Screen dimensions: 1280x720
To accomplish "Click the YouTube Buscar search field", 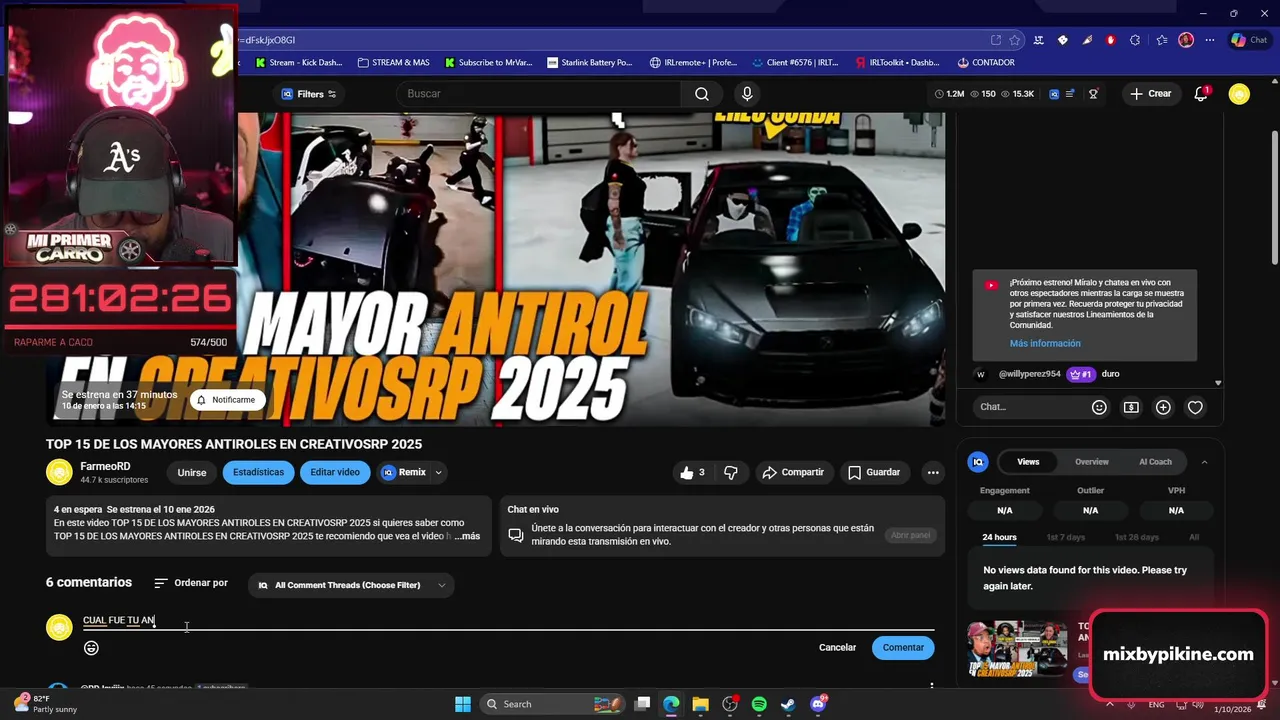I will coord(540,94).
